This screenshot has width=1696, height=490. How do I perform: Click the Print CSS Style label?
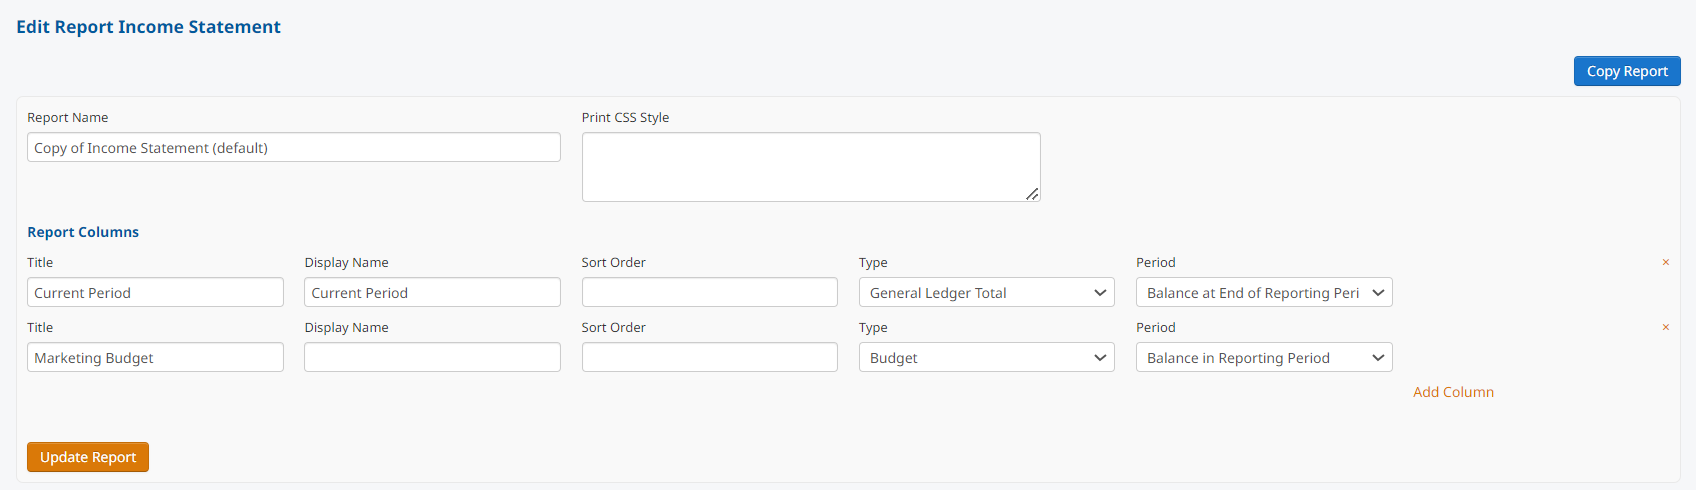(x=625, y=117)
